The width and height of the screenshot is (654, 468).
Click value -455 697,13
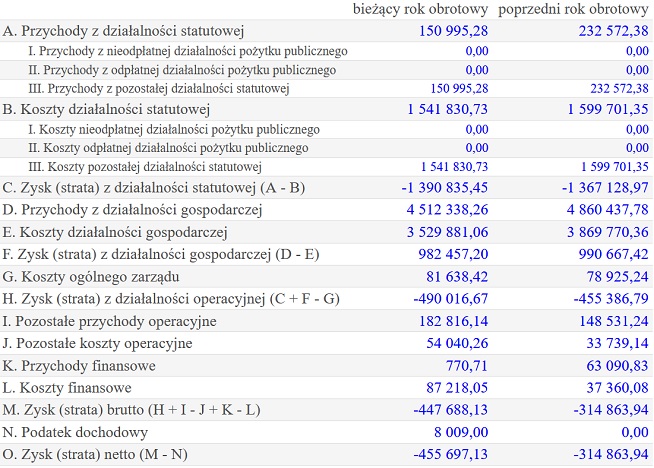[450, 455]
